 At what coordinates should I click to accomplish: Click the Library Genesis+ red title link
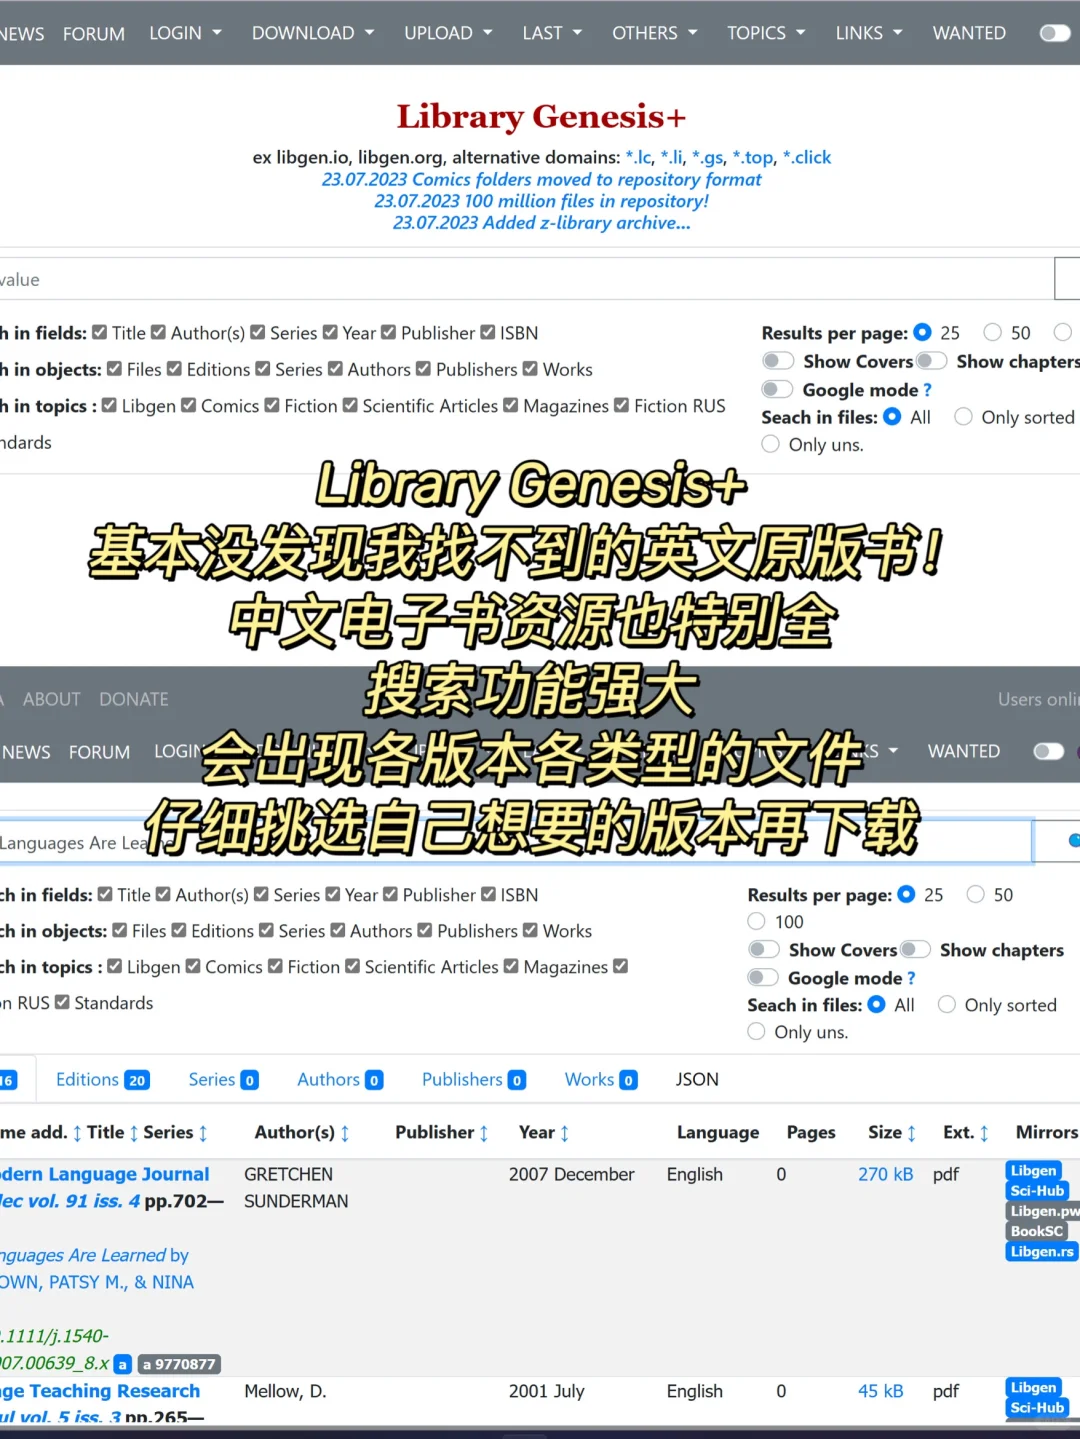pos(541,116)
